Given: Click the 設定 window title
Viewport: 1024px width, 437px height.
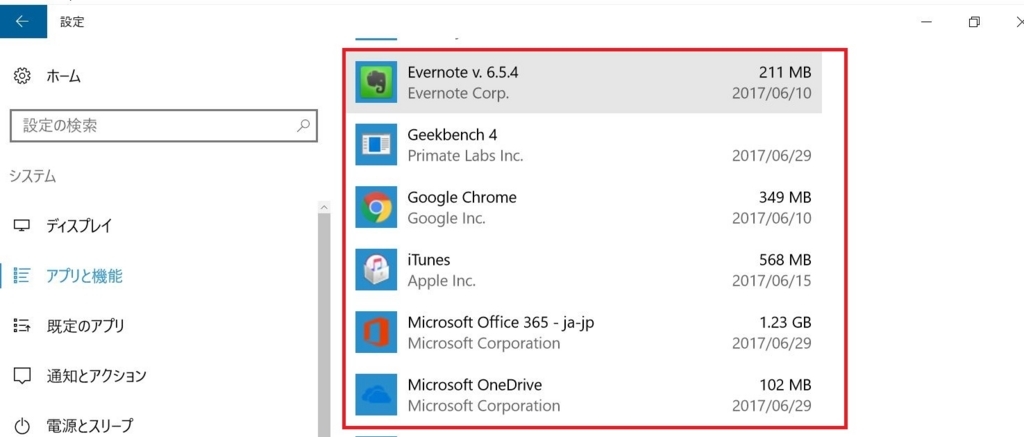Looking at the screenshot, I should click(x=72, y=22).
